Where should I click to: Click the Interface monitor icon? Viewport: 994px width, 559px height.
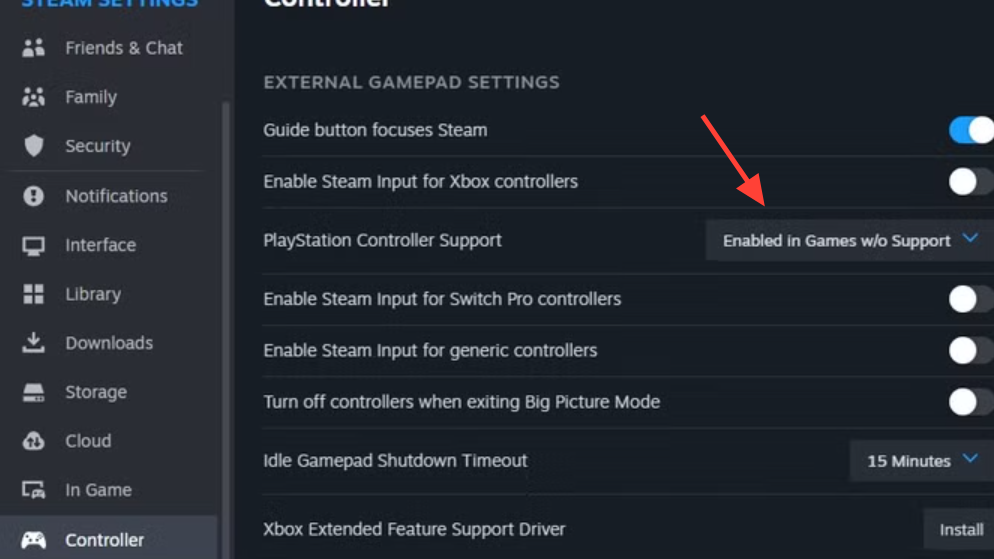[34, 245]
